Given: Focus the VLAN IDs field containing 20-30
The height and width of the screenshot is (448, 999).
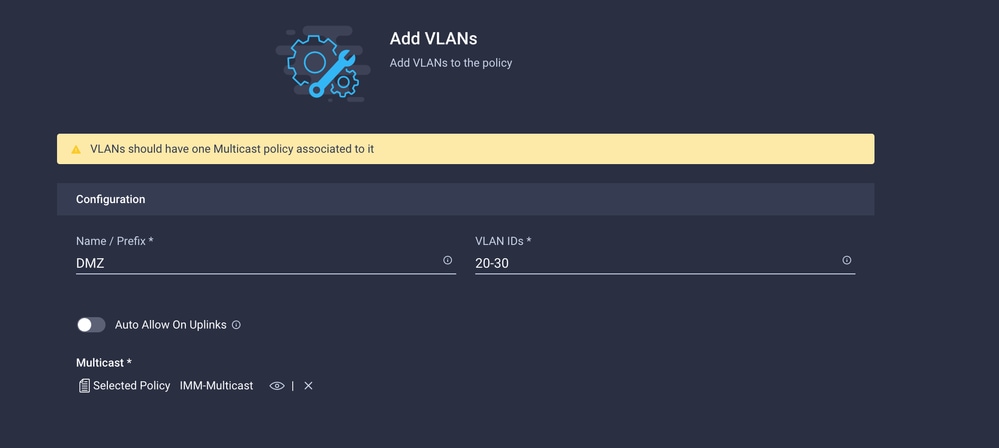Looking at the screenshot, I should tap(665, 263).
